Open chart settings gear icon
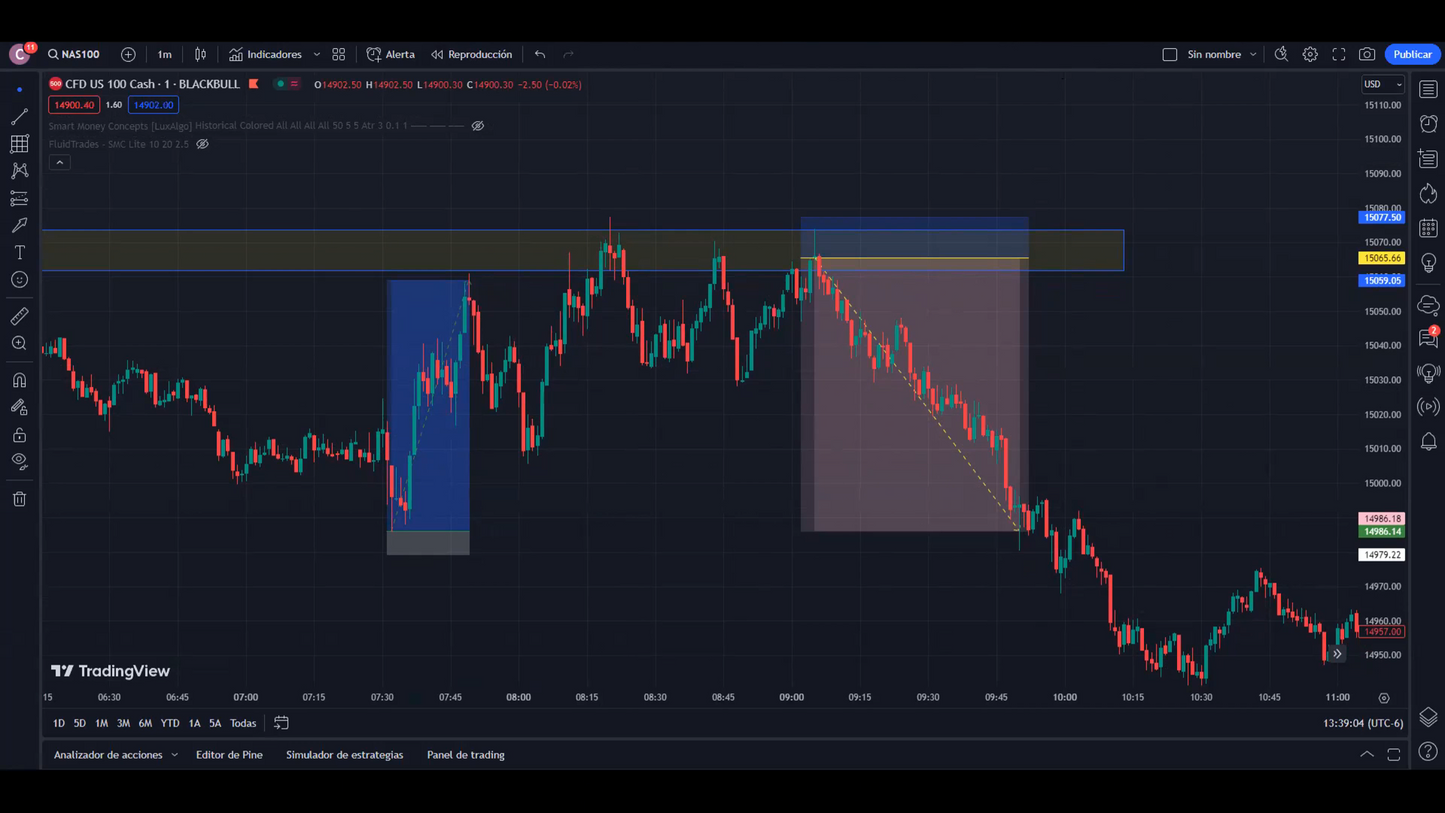This screenshot has height=813, width=1445. pos(1310,55)
